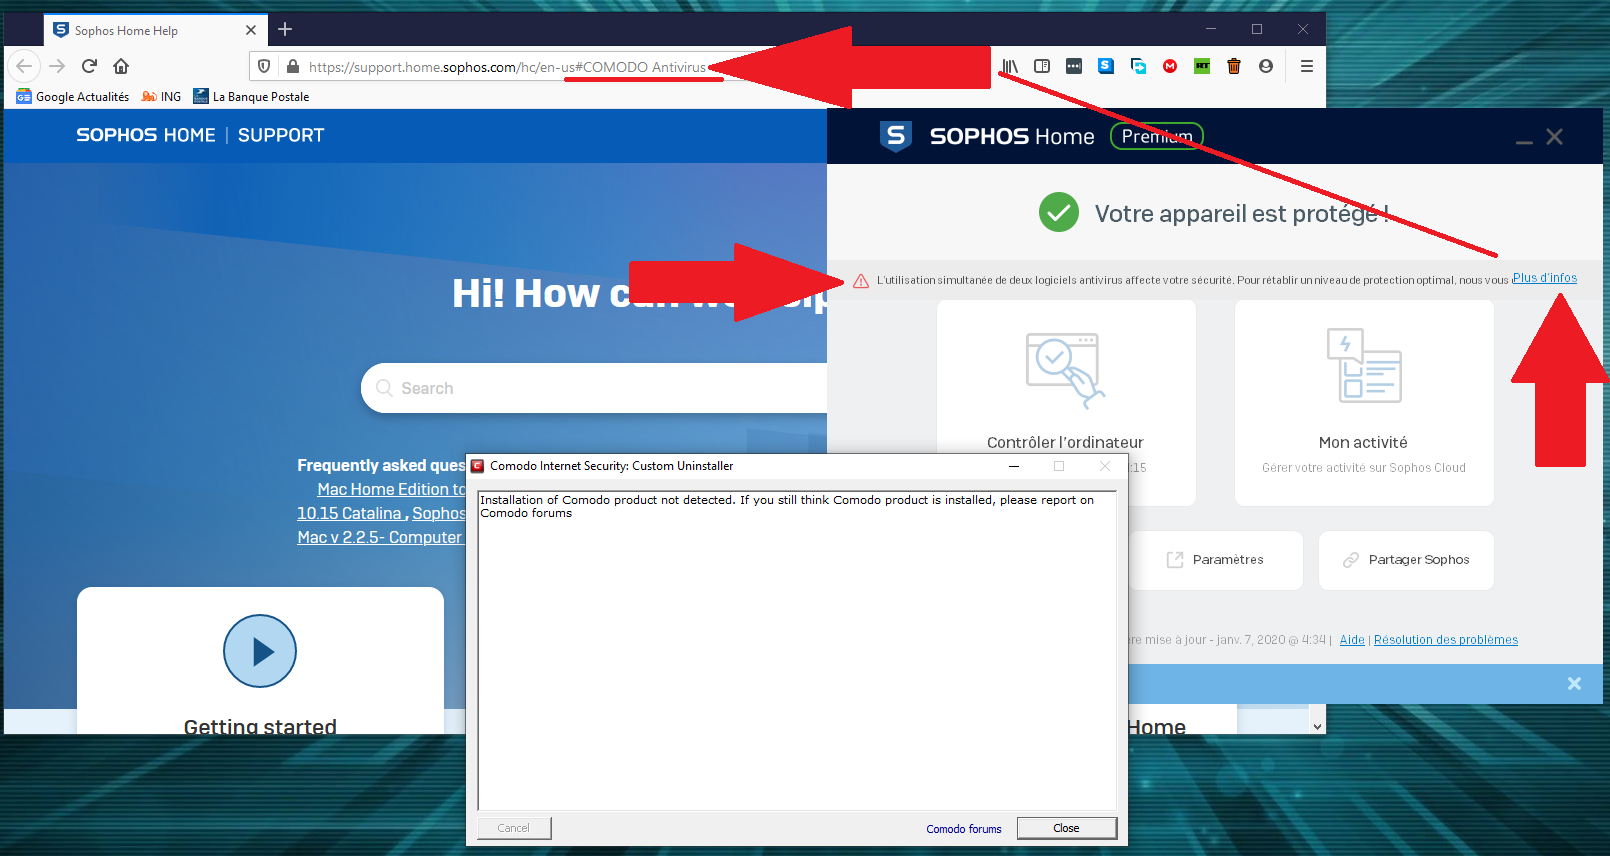Follow the Plus d'infos link
Viewport: 1610px width, 856px height.
point(1544,278)
